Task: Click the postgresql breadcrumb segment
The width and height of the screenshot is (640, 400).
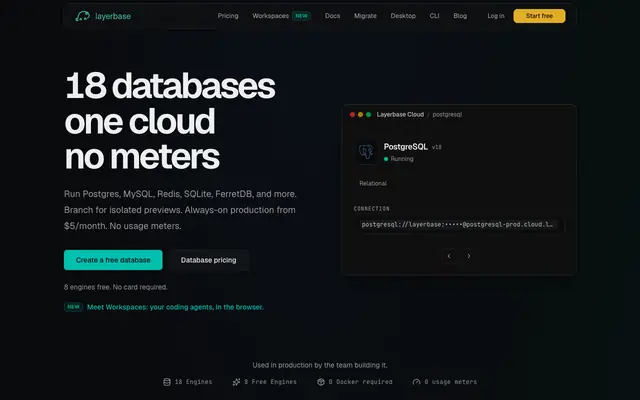Action: tap(447, 115)
